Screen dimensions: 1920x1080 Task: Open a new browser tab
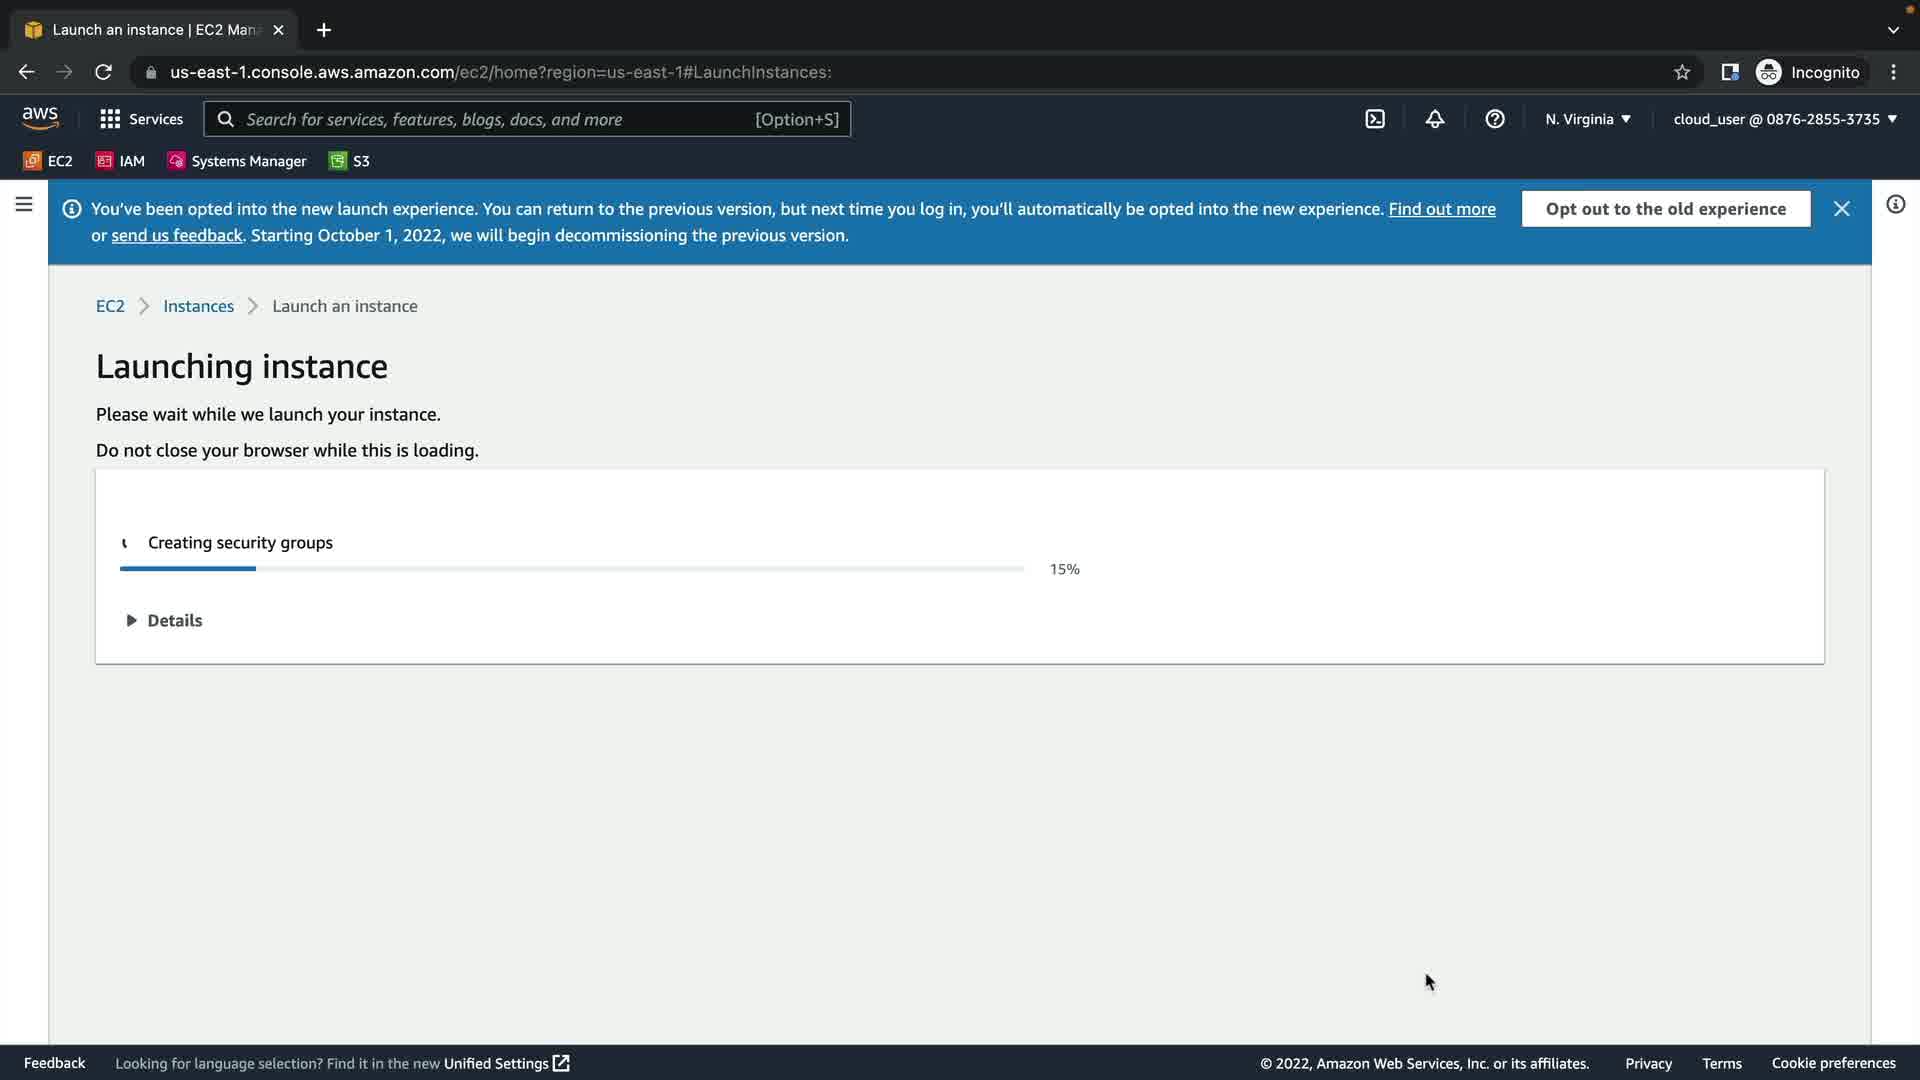click(323, 30)
